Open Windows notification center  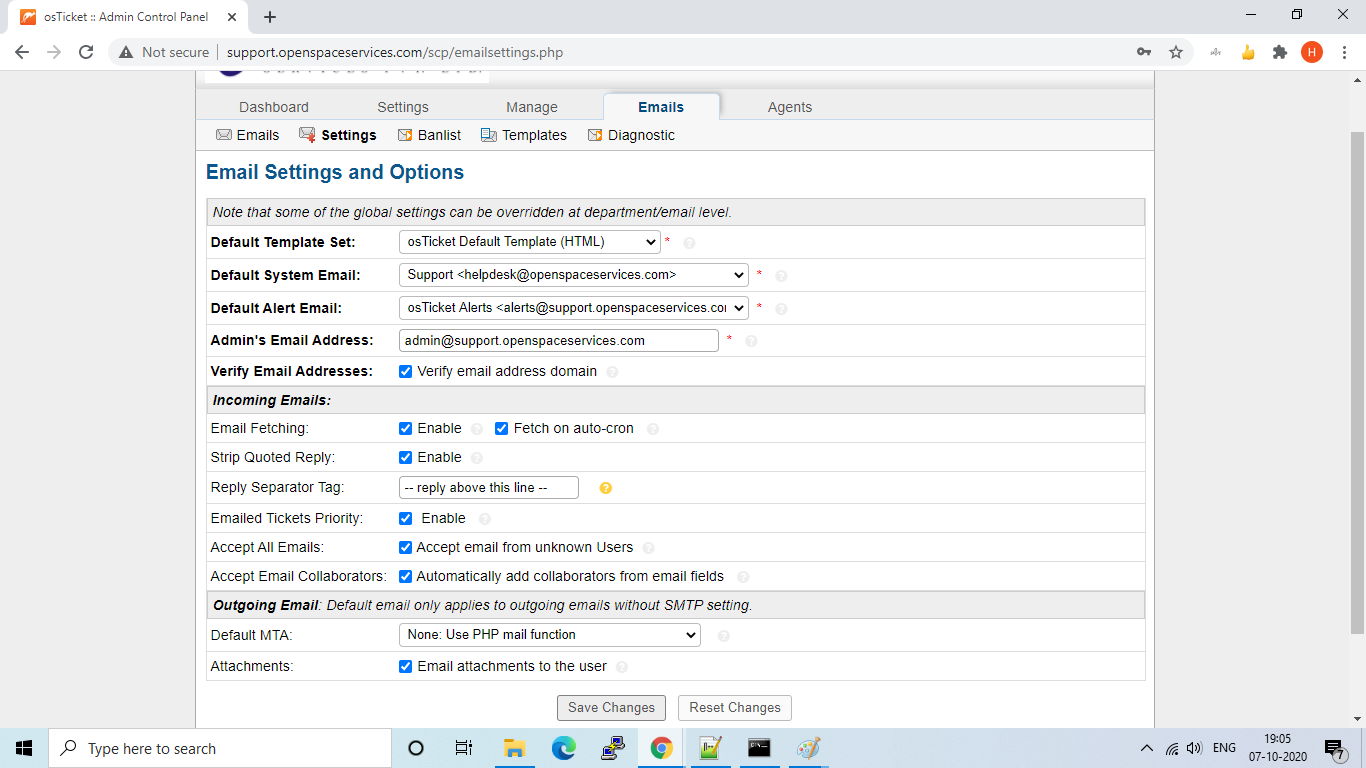[x=1334, y=748]
